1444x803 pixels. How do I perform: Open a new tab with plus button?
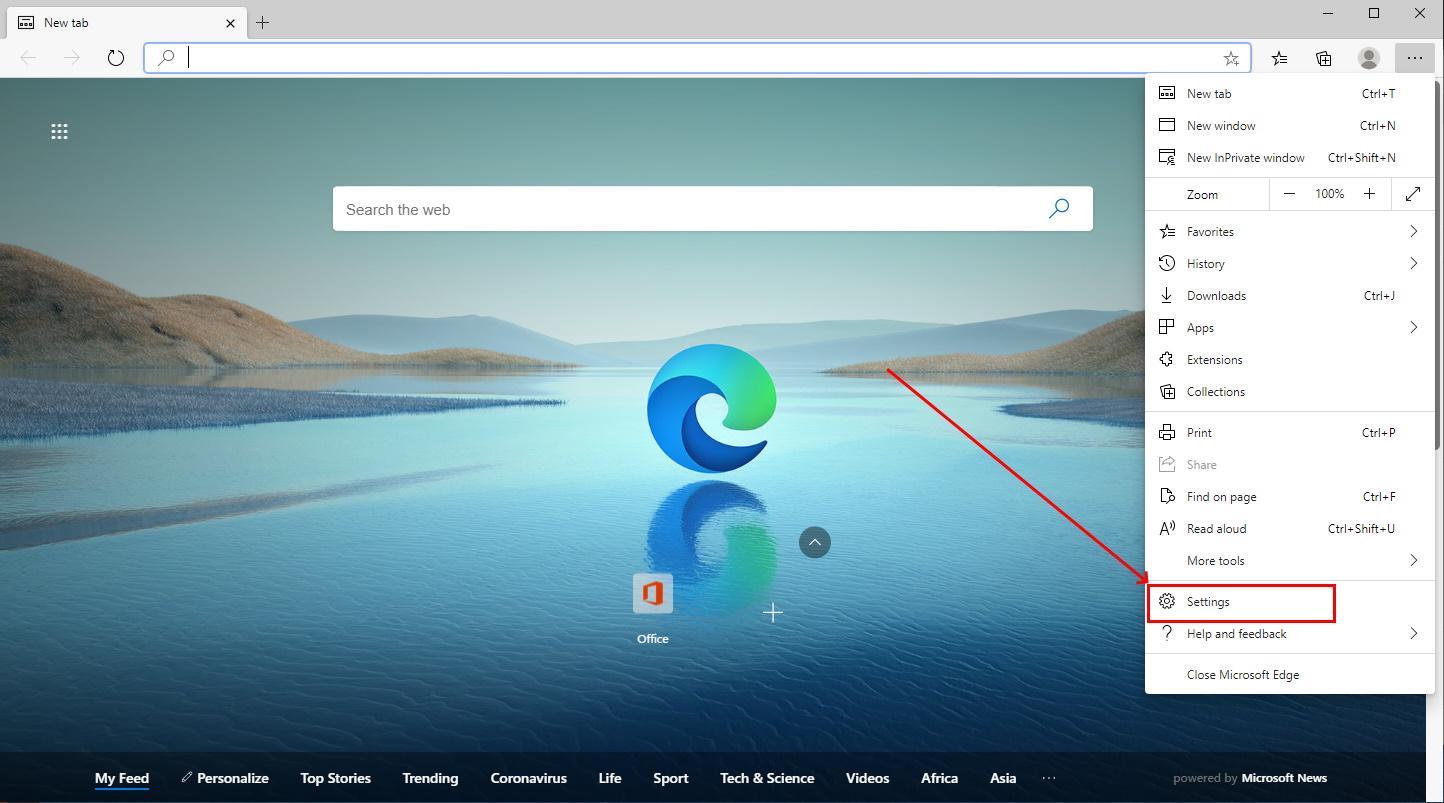click(x=262, y=22)
